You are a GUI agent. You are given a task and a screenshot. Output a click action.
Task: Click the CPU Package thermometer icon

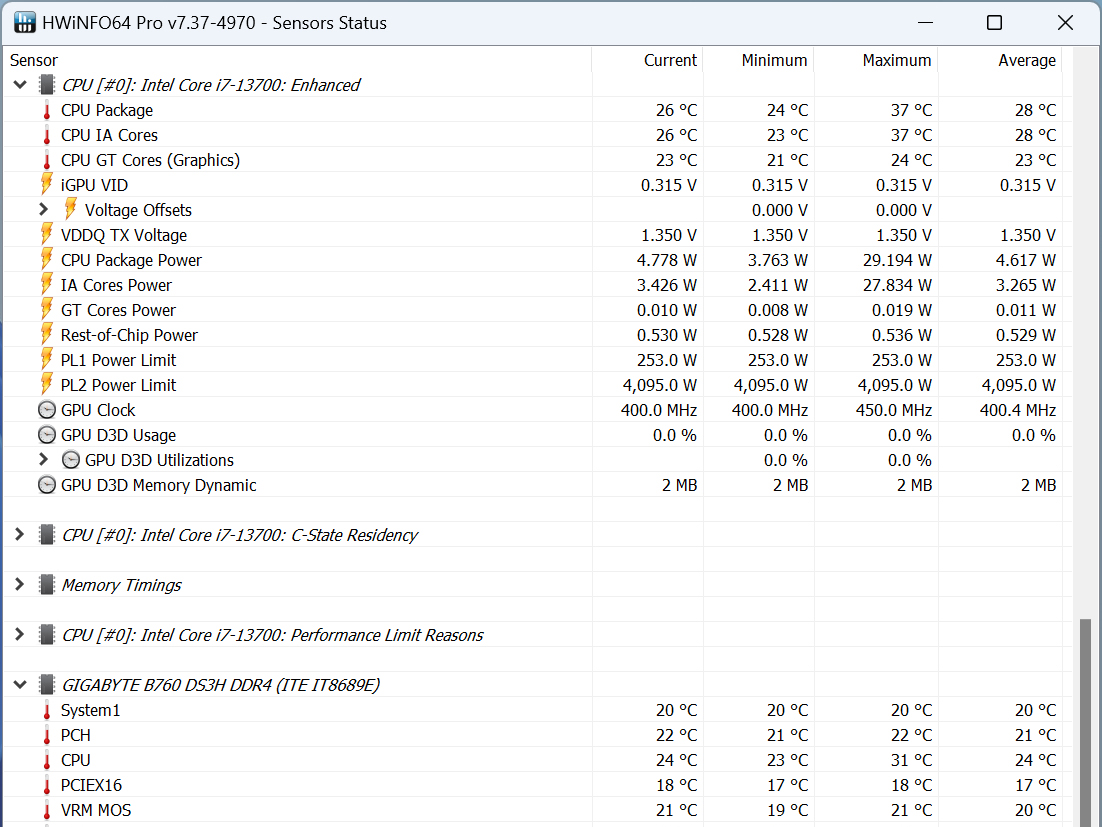tap(47, 110)
